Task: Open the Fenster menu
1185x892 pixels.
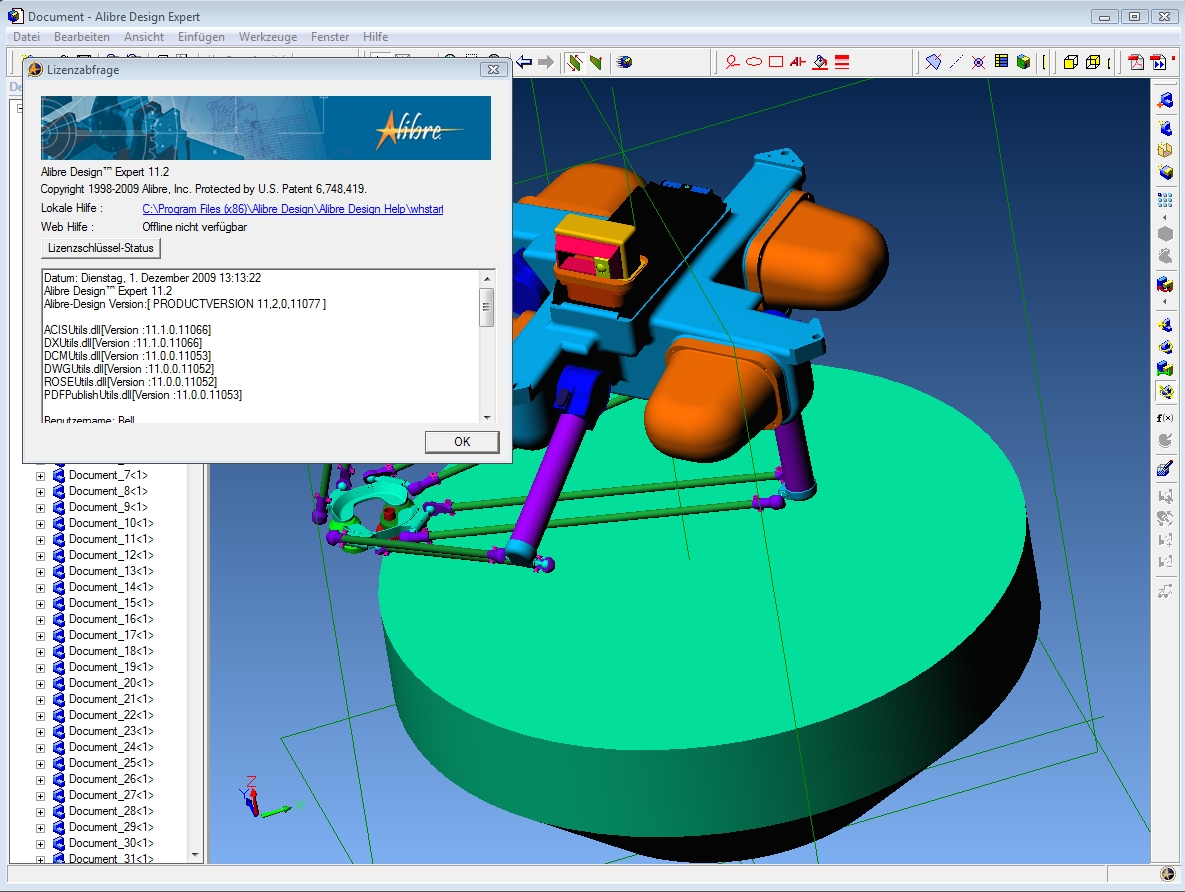Action: click(330, 36)
